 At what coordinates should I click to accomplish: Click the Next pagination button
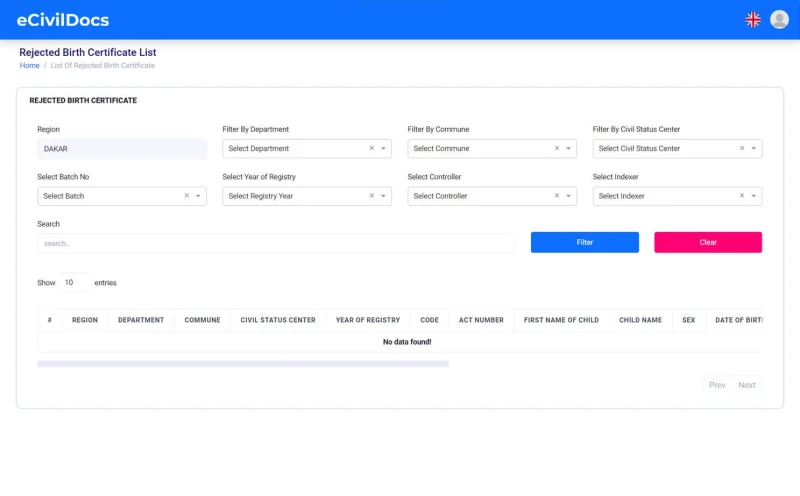(x=747, y=385)
